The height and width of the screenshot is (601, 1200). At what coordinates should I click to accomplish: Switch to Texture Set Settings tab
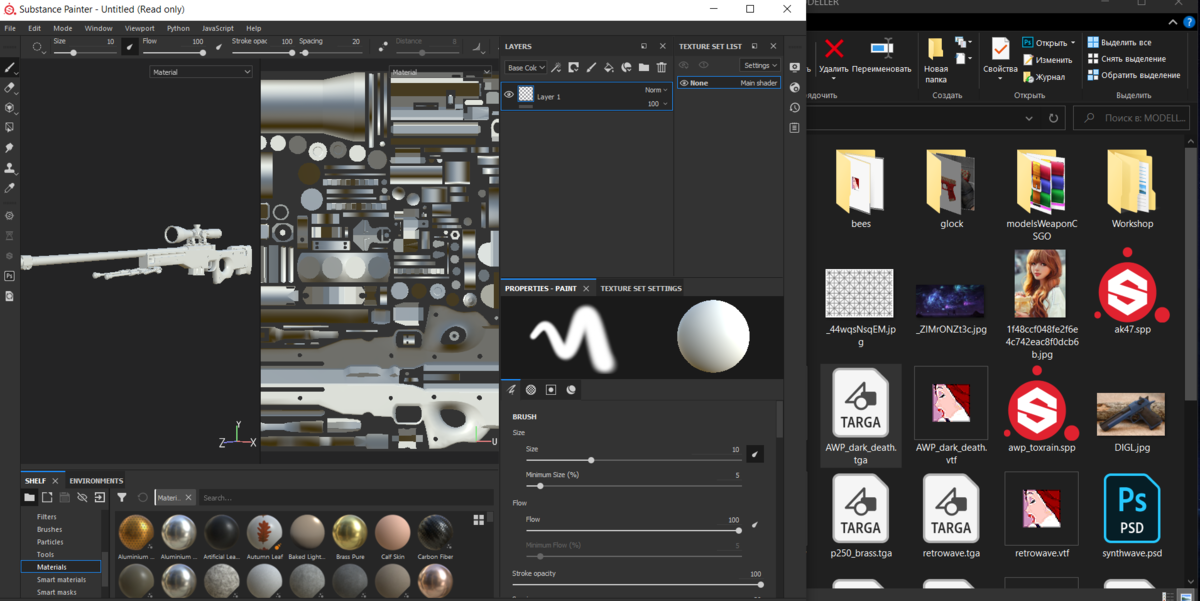click(x=640, y=288)
